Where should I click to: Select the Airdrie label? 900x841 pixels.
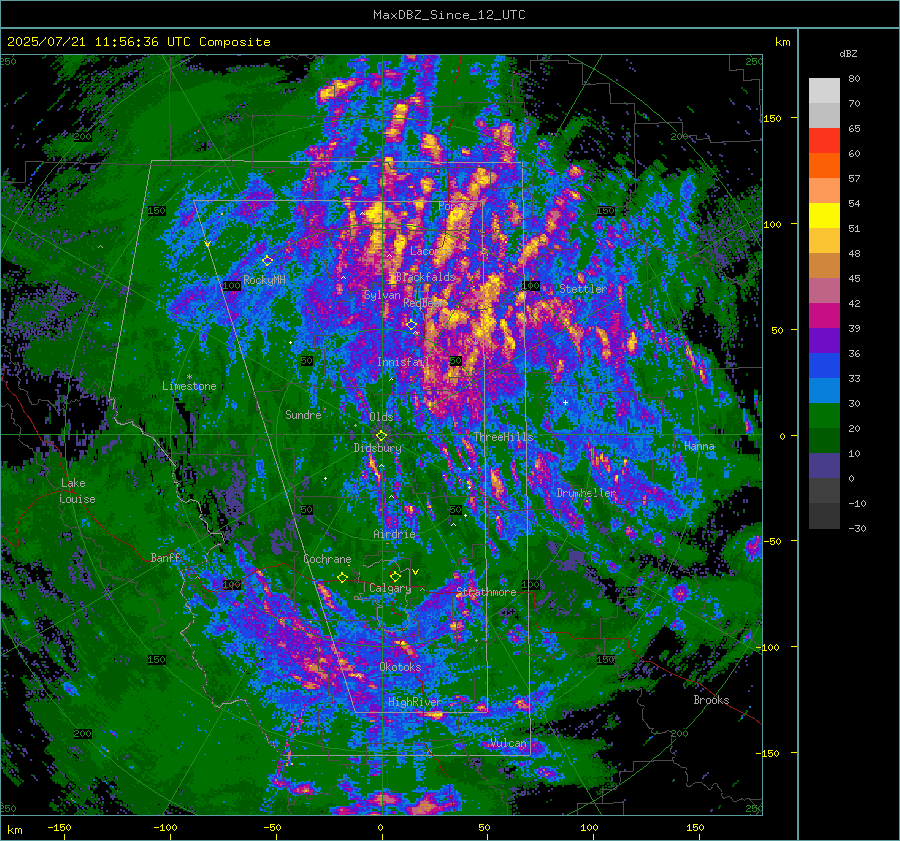coord(394,534)
